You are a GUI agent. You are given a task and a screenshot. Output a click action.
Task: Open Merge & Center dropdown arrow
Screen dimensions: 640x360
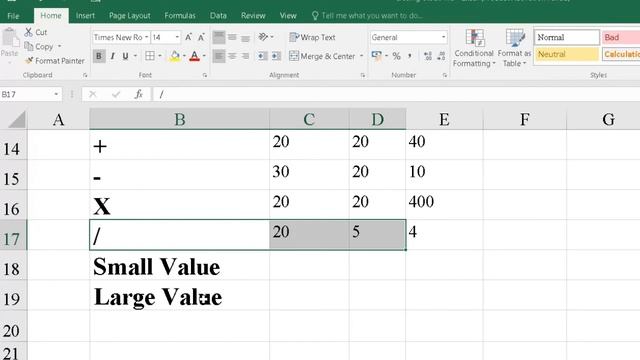[x=362, y=56]
